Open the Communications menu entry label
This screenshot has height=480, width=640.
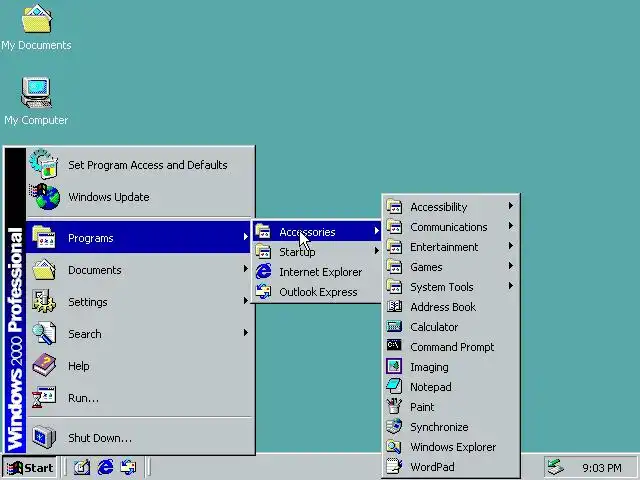(x=449, y=227)
